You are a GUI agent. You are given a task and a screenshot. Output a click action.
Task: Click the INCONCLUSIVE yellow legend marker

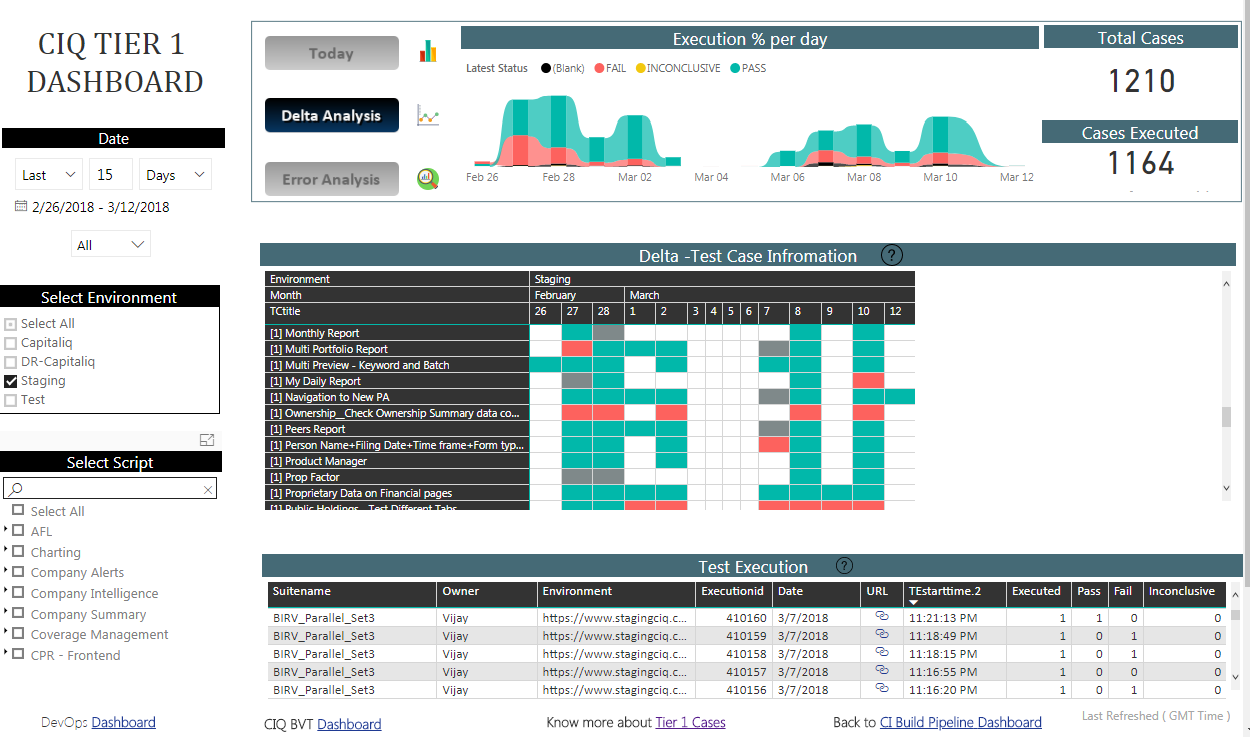640,69
